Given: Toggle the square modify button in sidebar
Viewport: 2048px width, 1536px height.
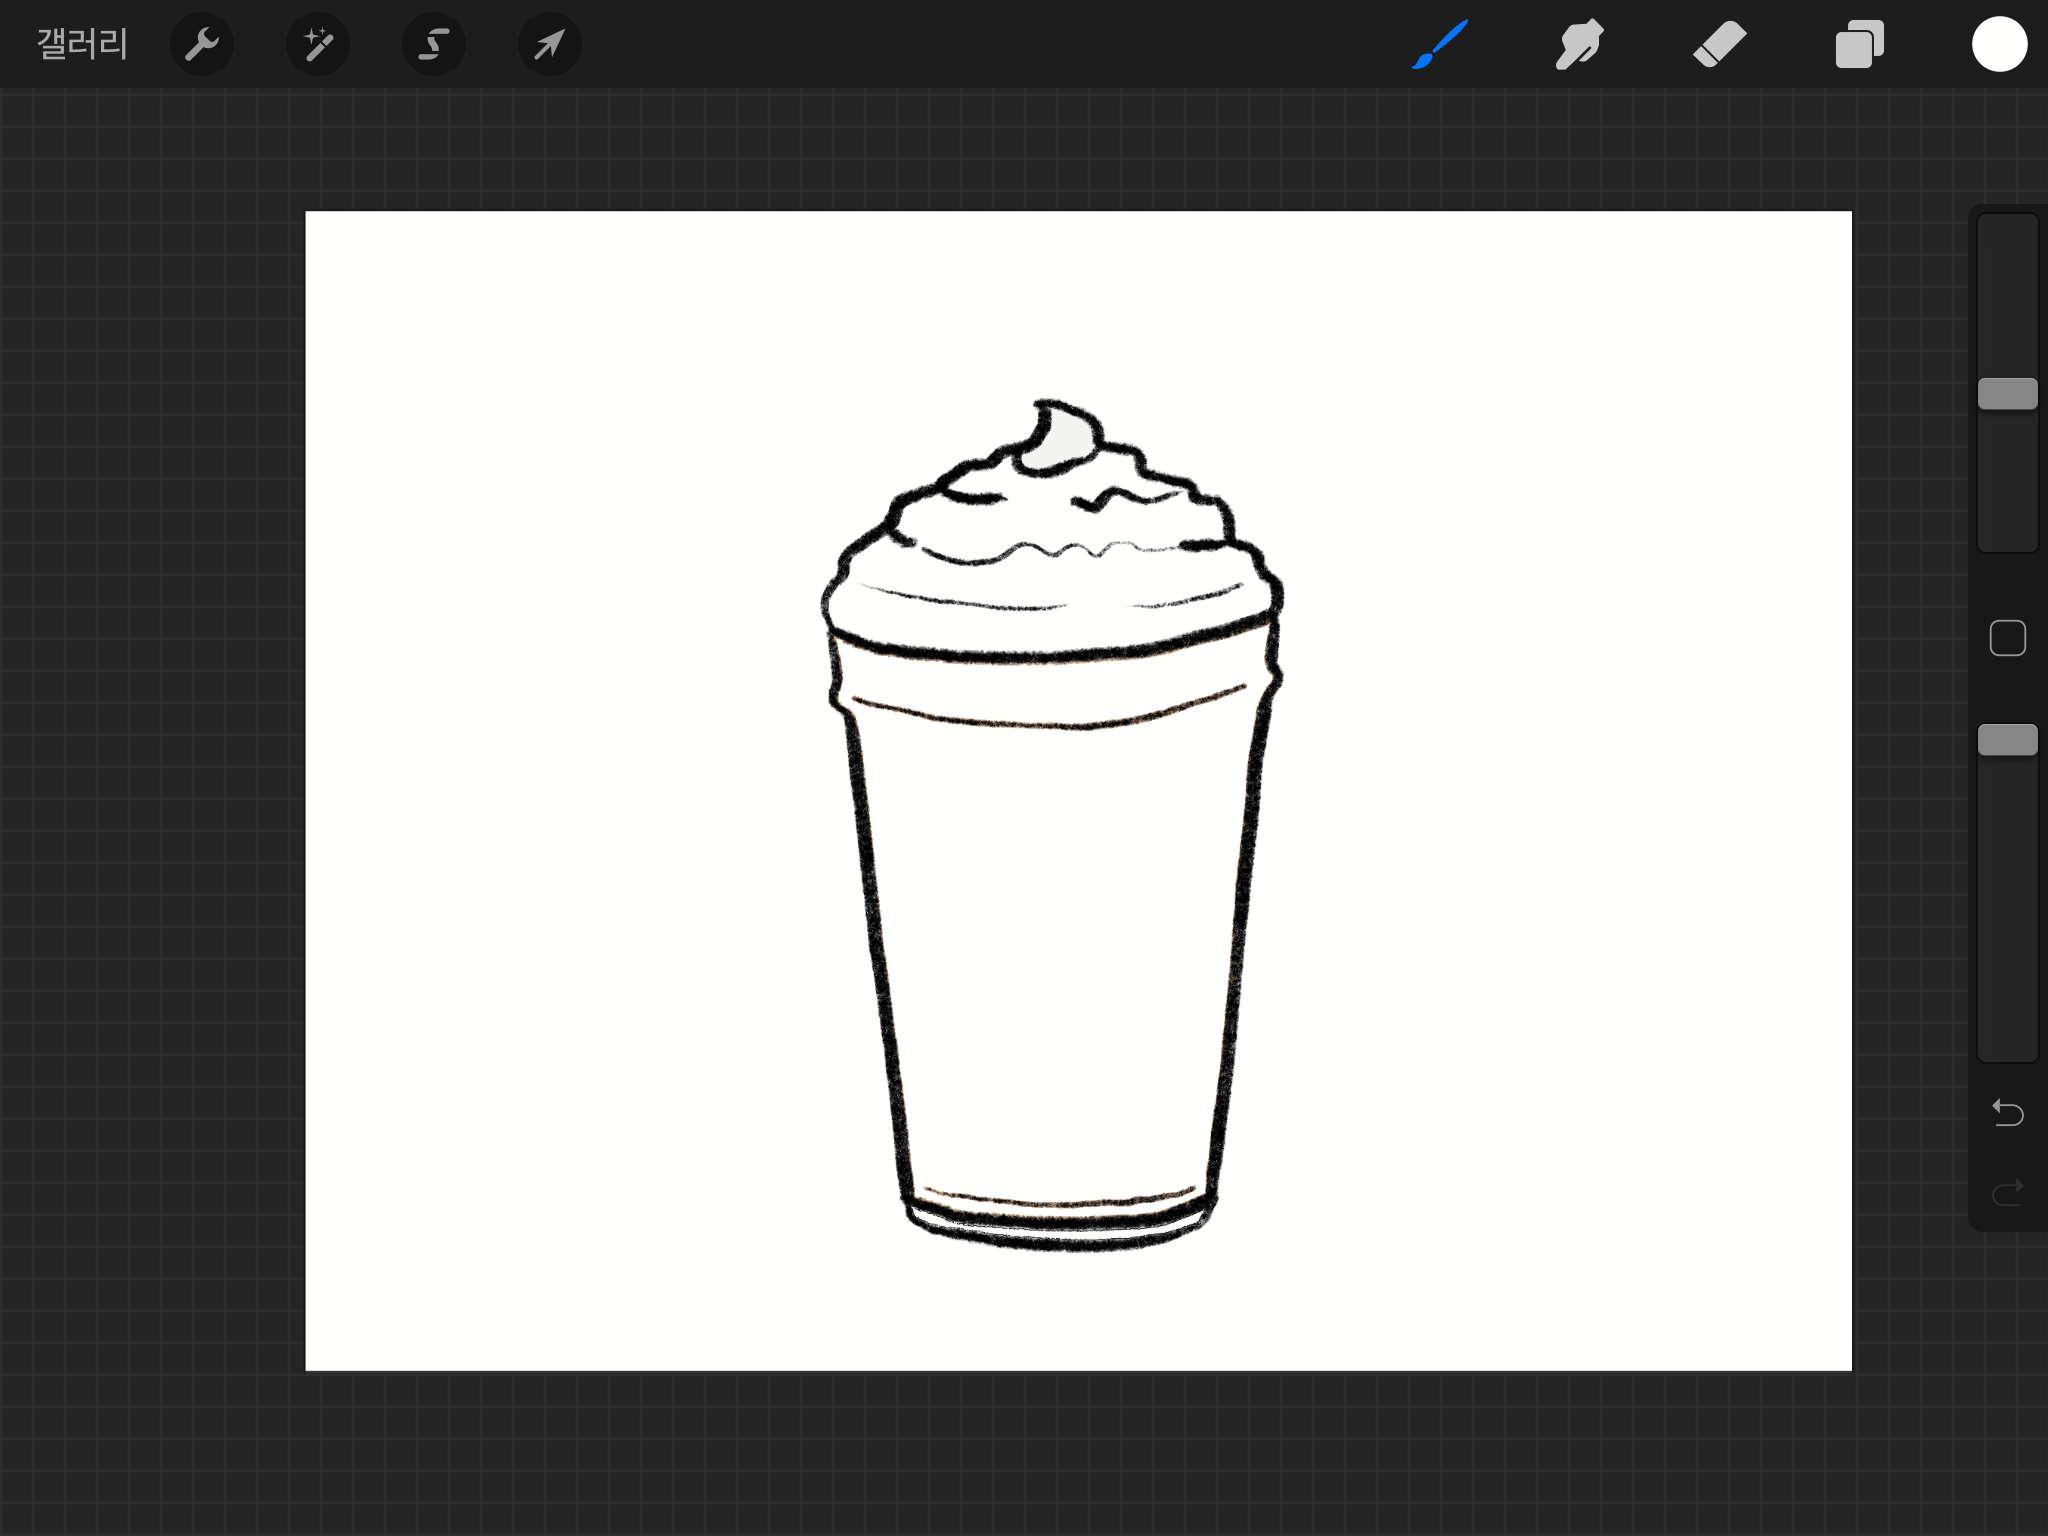Looking at the screenshot, I should pos(2007,638).
